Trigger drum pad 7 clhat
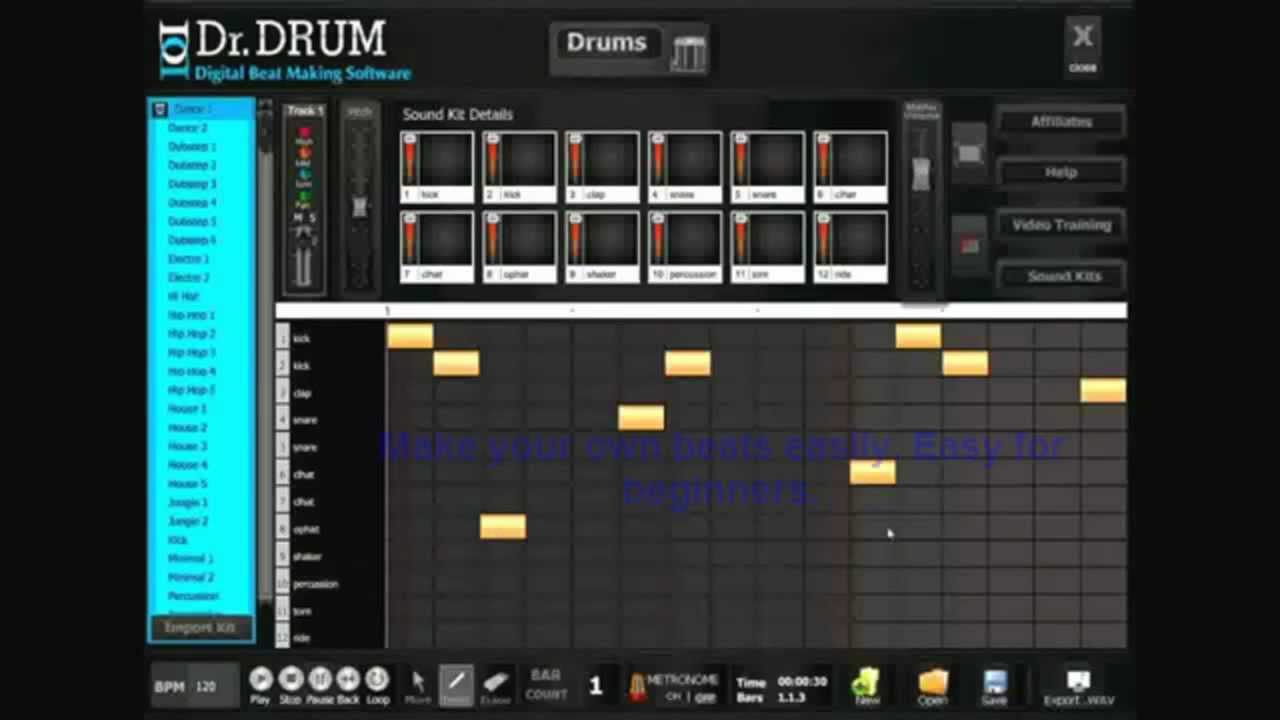 (x=437, y=246)
